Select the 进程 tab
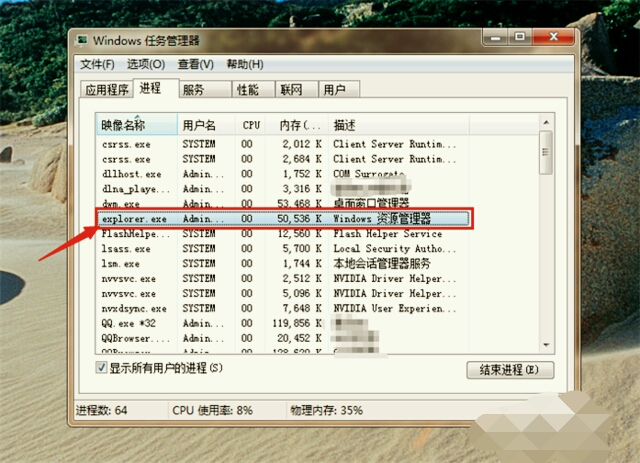This screenshot has width=640, height=463. pos(156,88)
